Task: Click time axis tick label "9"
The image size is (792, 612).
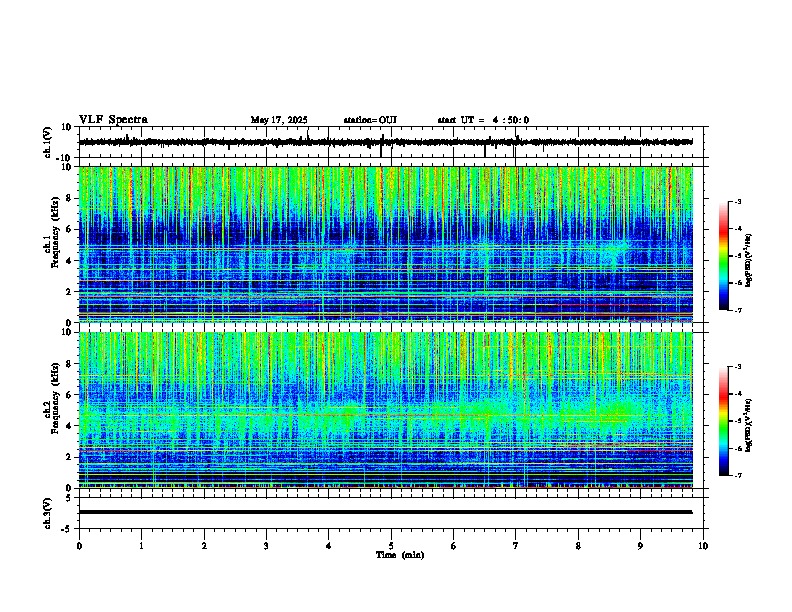Action: 640,546
